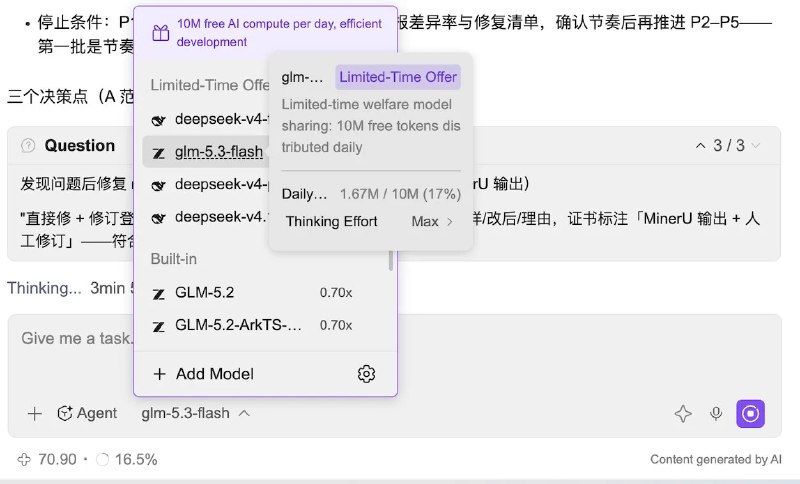Collapse the glm-5.3-flash model selector
Viewport: 800px width, 484px height.
pos(196,413)
